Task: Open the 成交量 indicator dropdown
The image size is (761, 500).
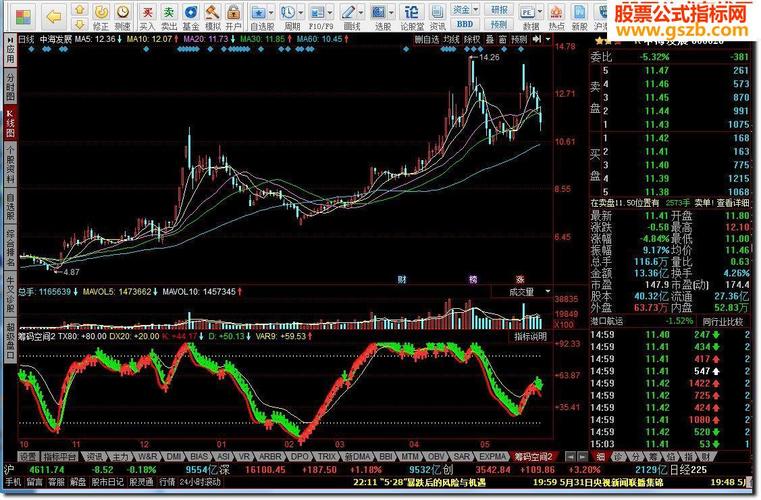Action: 548,291
